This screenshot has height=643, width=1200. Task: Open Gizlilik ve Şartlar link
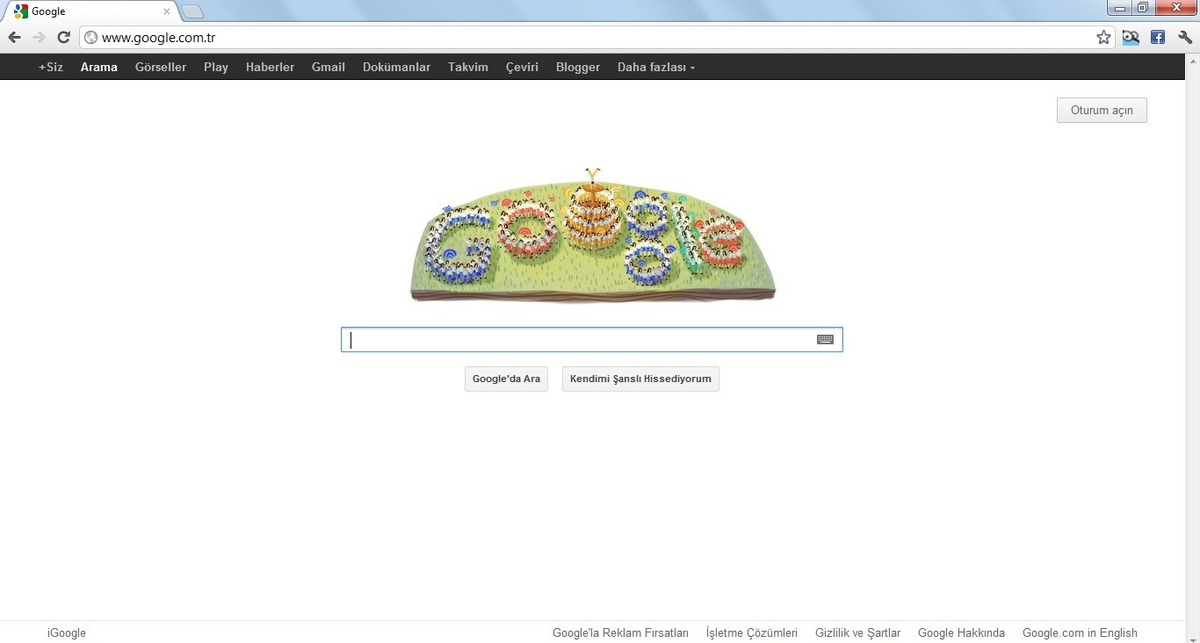point(858,633)
